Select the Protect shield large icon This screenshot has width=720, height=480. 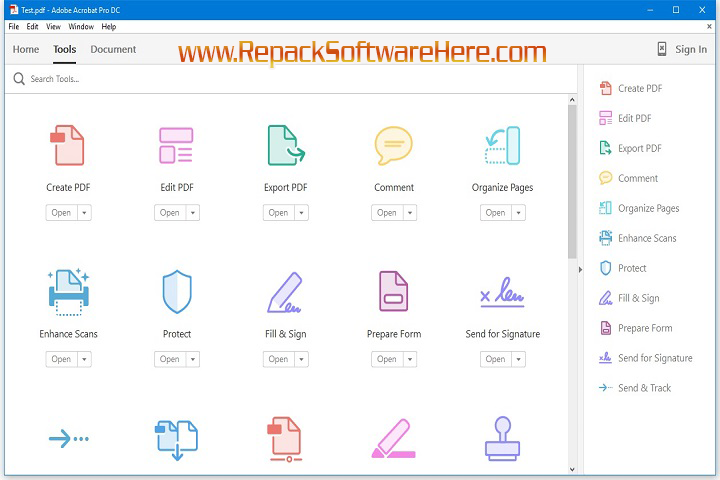pyautogui.click(x=177, y=292)
